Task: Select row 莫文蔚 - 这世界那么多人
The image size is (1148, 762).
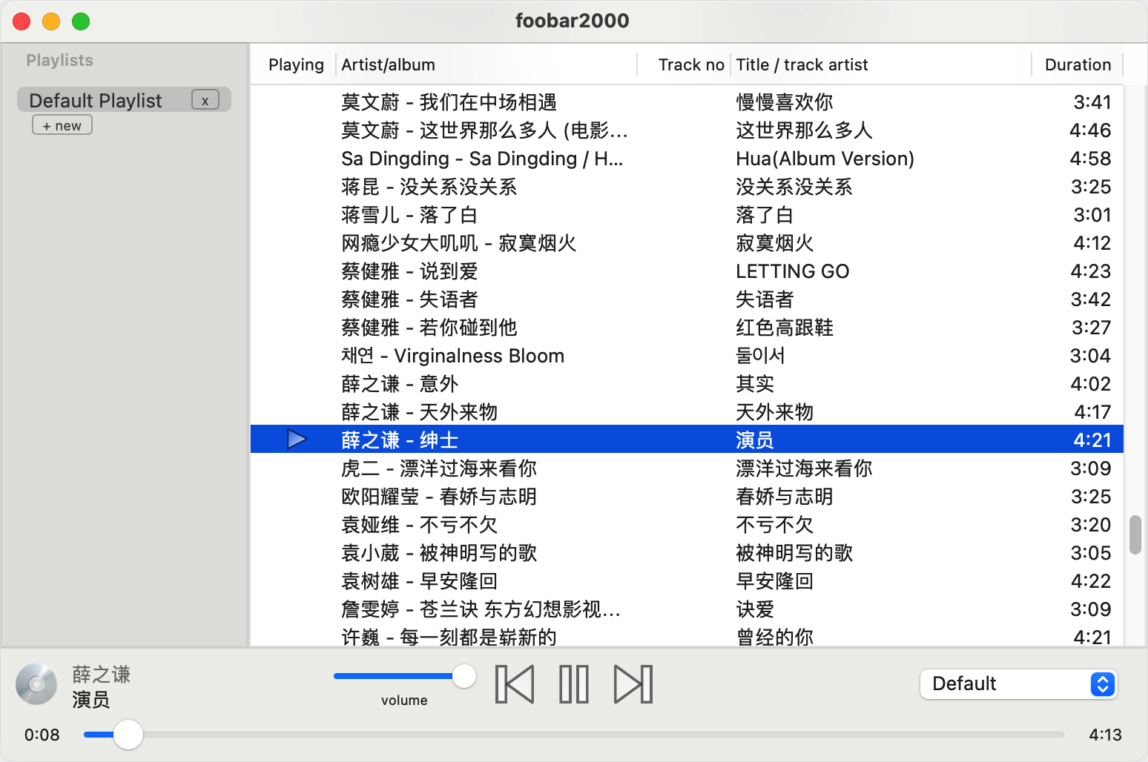Action: 687,130
